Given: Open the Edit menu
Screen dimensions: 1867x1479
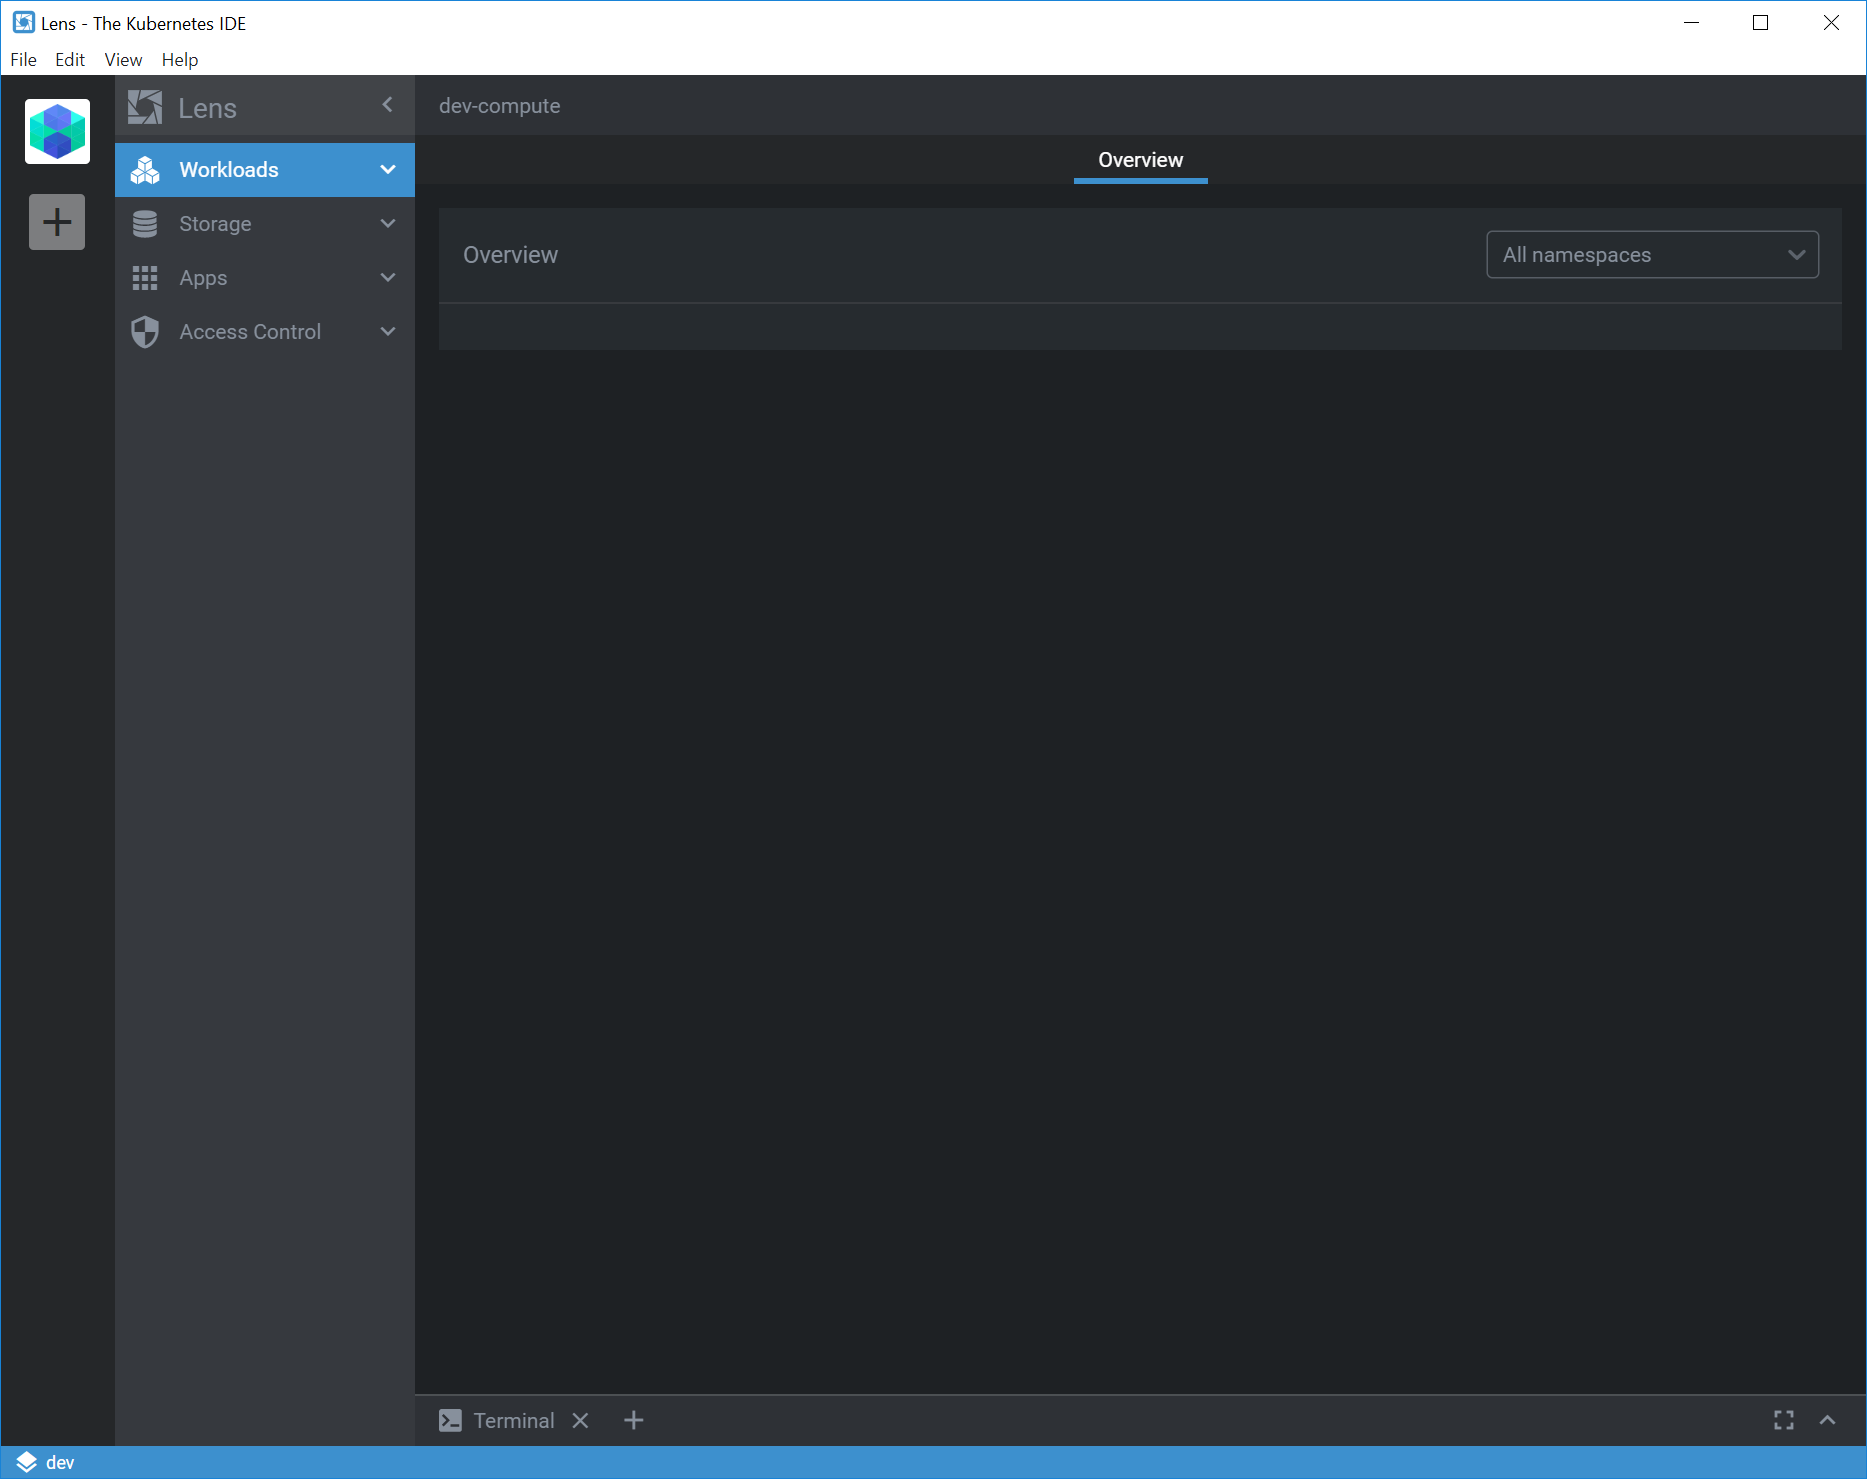Looking at the screenshot, I should (70, 60).
